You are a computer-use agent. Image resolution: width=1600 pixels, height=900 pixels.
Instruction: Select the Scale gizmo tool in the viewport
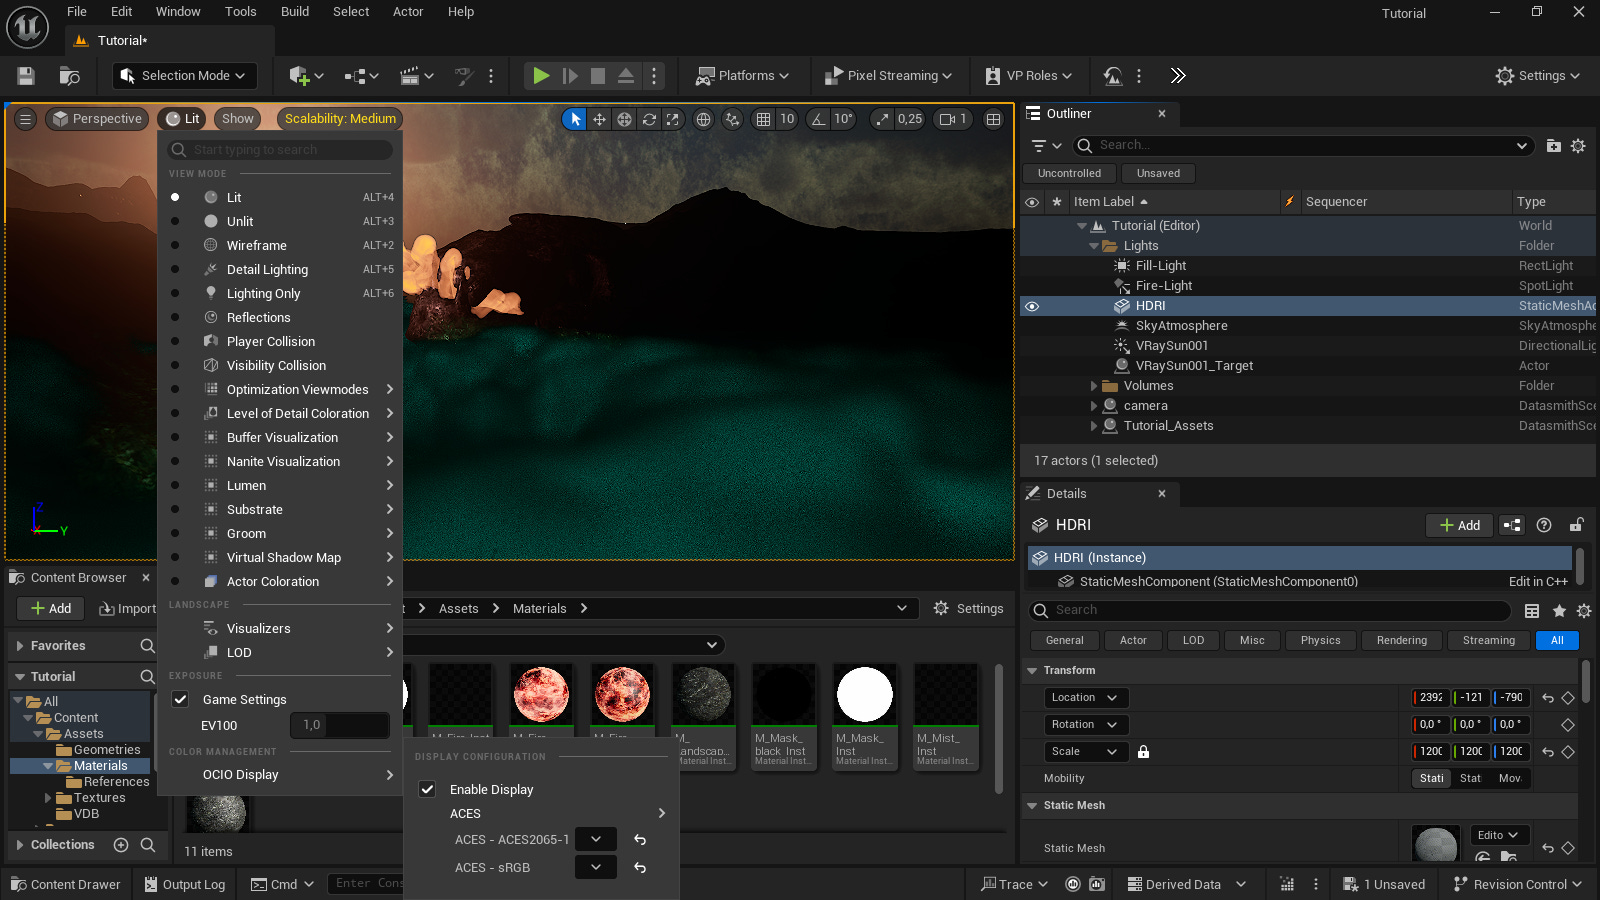673,119
